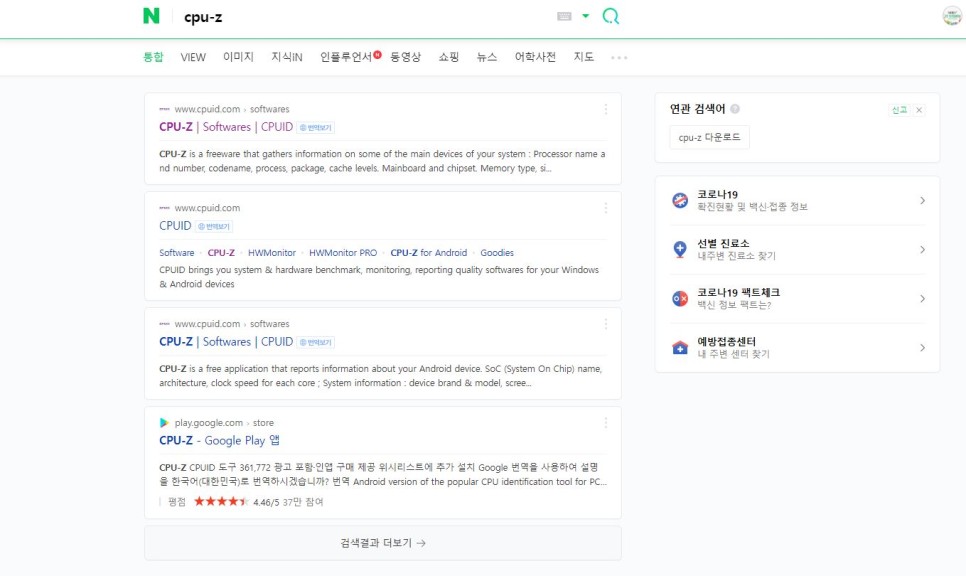This screenshot has width=966, height=576.
Task: Switch to the 뉴스 tab
Action: coord(487,57)
